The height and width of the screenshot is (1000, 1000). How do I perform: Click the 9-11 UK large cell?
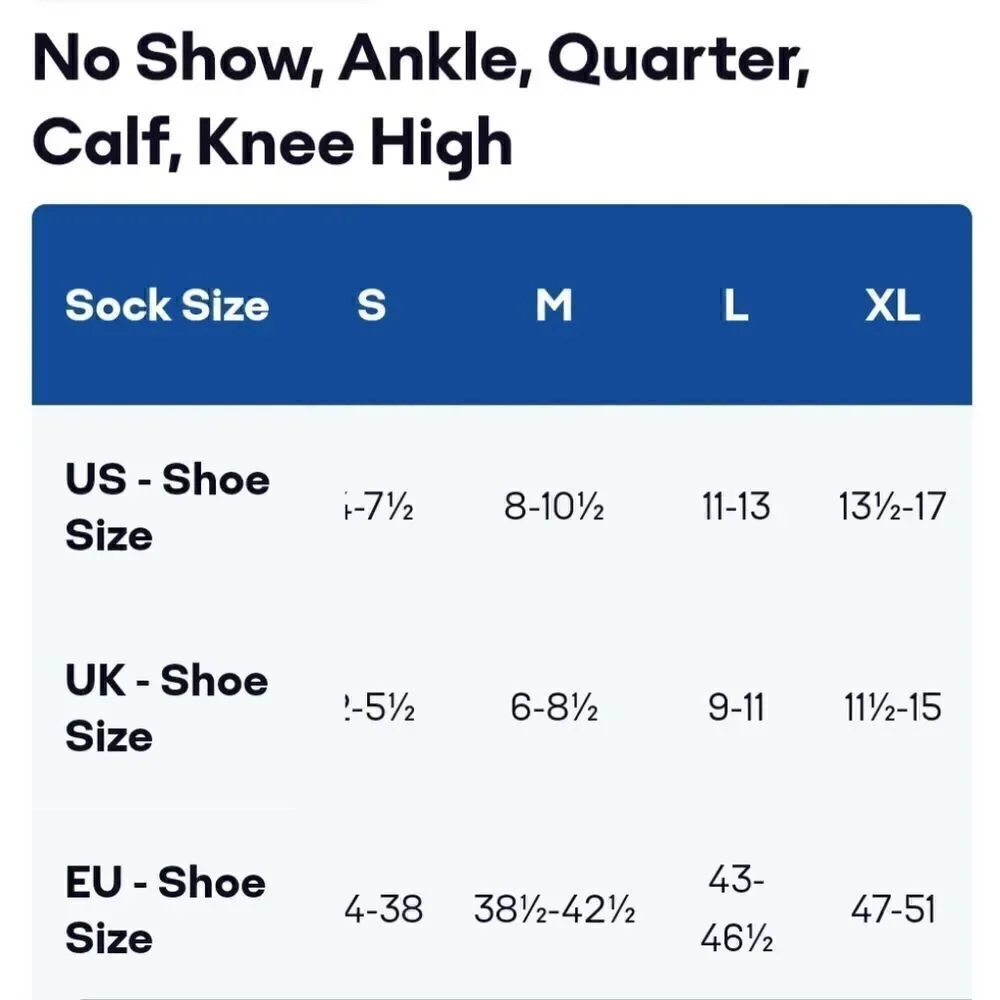coord(736,708)
